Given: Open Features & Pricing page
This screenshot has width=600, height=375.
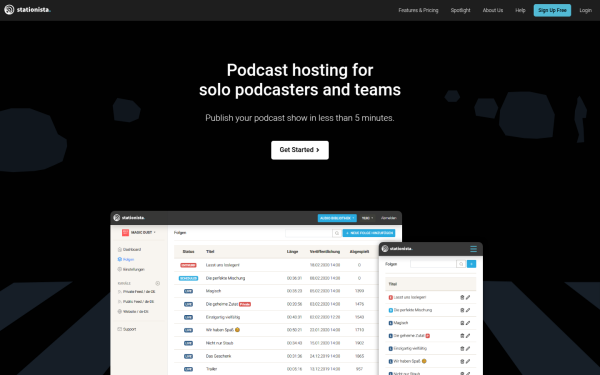Looking at the screenshot, I should tap(418, 10).
